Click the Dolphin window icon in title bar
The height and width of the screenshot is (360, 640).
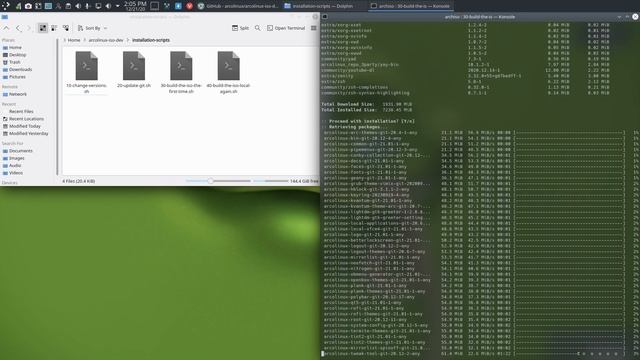(4, 17)
